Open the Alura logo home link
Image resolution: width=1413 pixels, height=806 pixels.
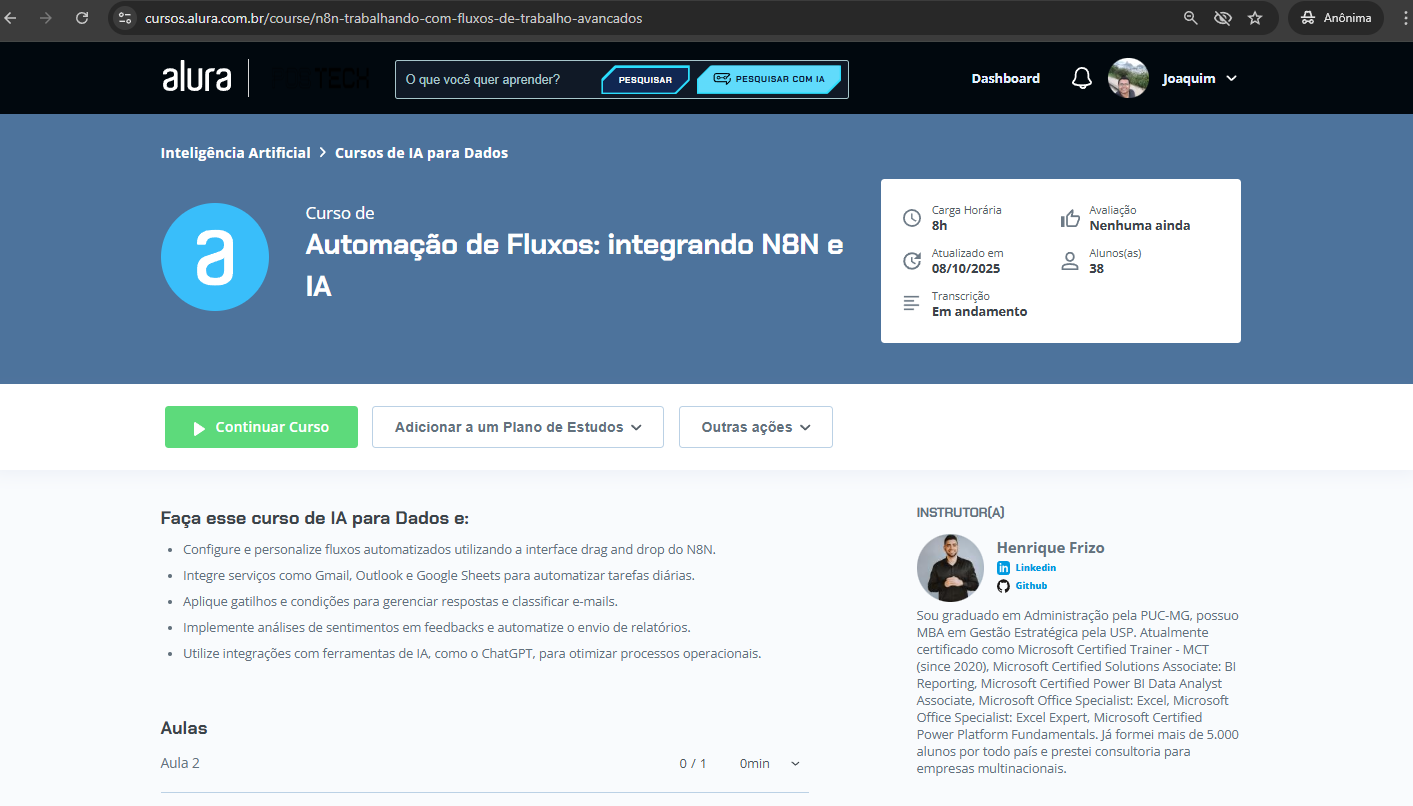pyautogui.click(x=197, y=78)
